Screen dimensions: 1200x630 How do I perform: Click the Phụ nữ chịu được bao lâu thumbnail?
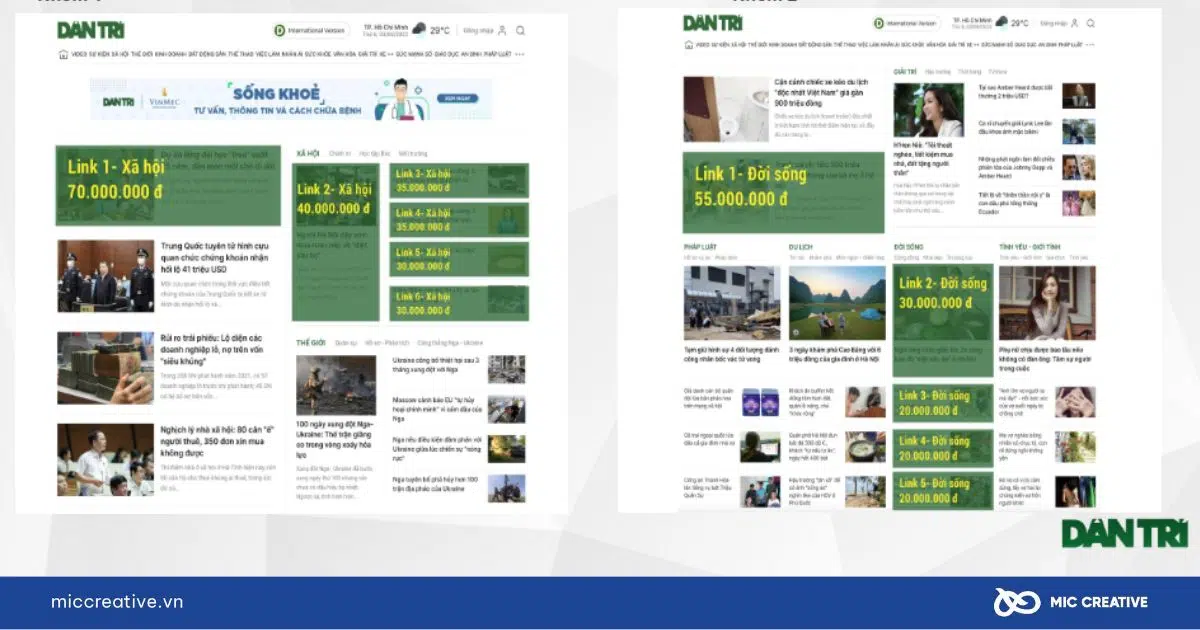[1047, 302]
